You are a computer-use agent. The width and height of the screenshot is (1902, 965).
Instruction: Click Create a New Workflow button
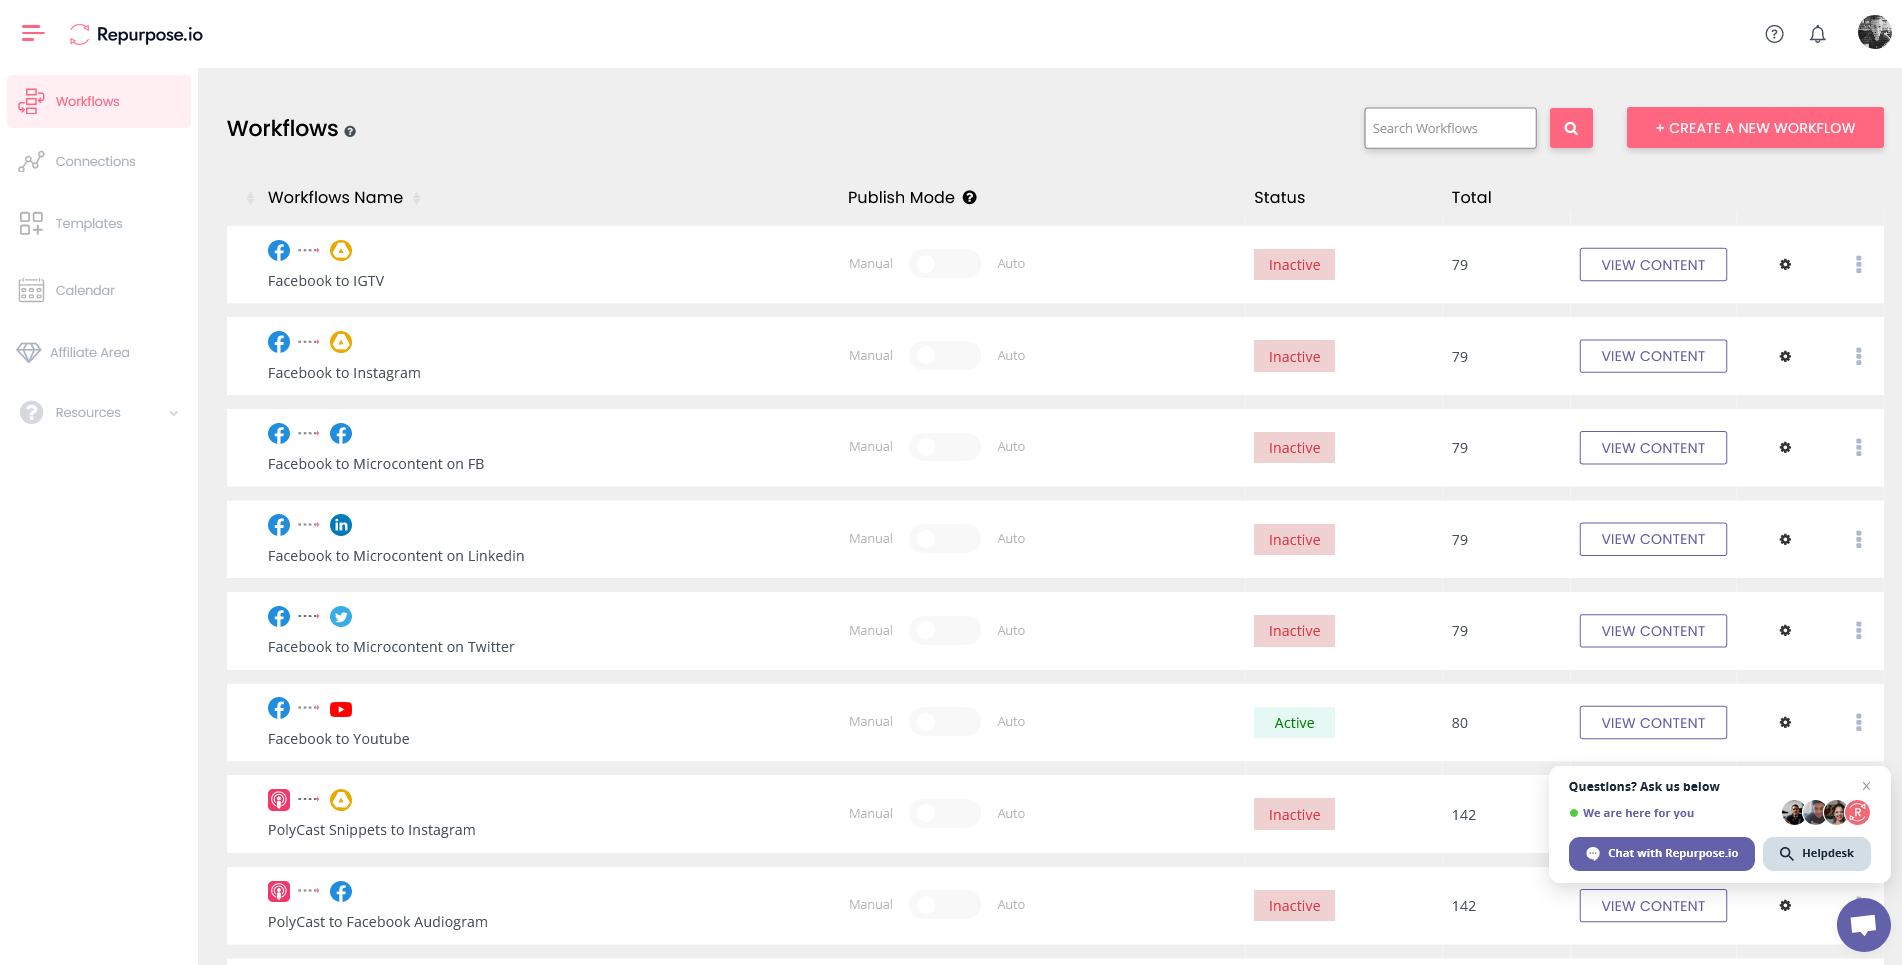1754,128
